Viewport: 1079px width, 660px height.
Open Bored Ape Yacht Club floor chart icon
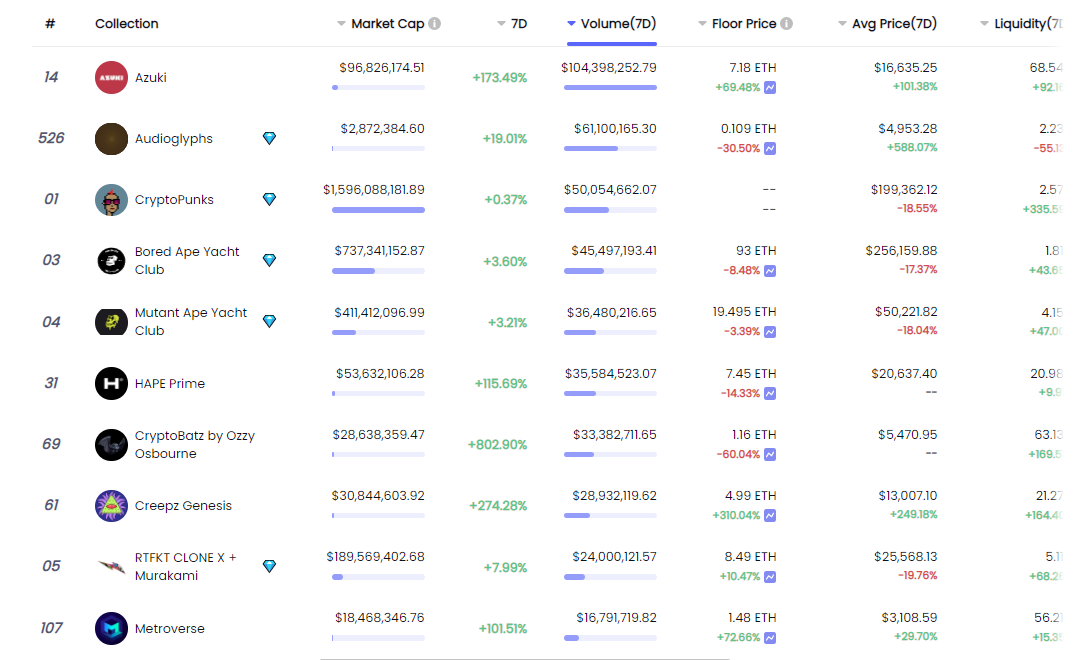pos(770,271)
